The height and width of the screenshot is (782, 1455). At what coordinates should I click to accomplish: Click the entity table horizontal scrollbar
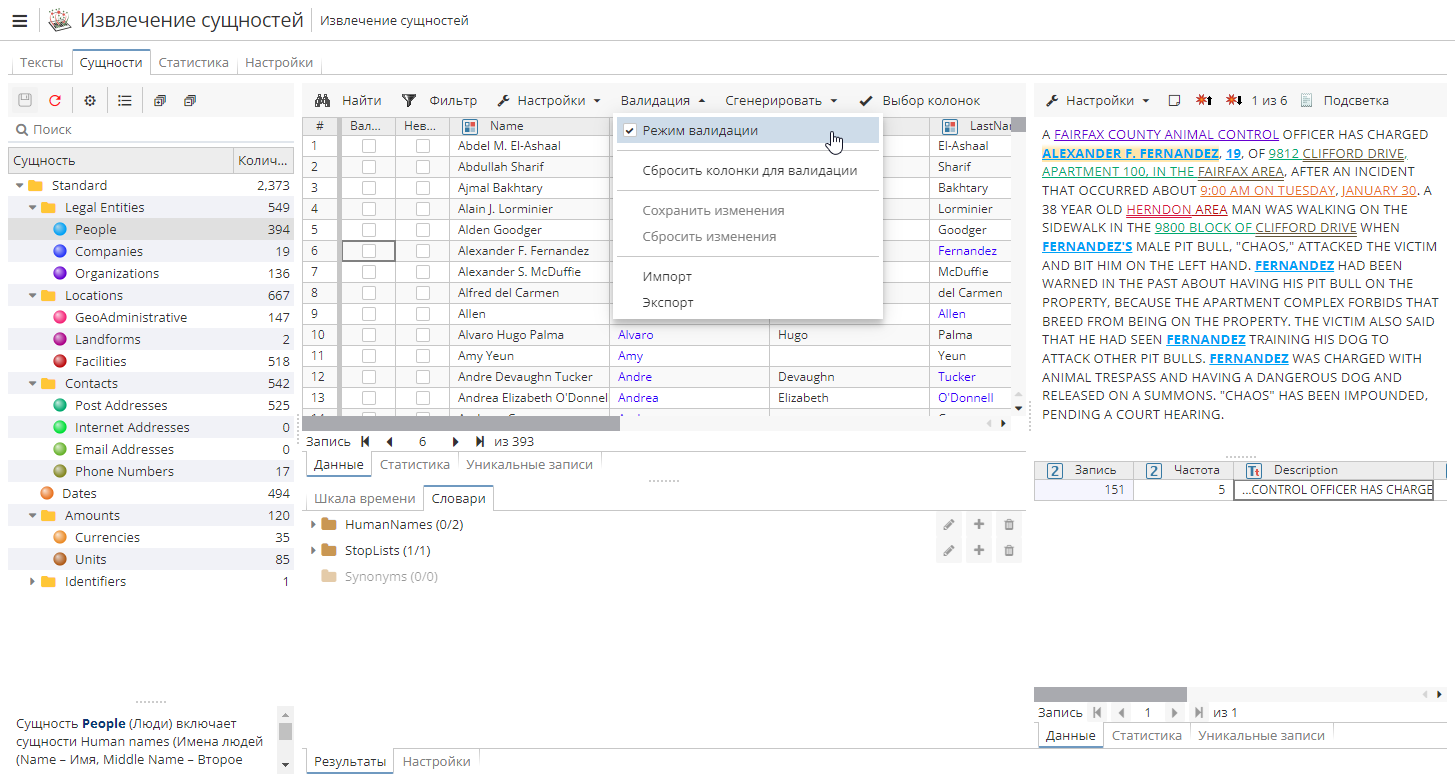(461, 424)
